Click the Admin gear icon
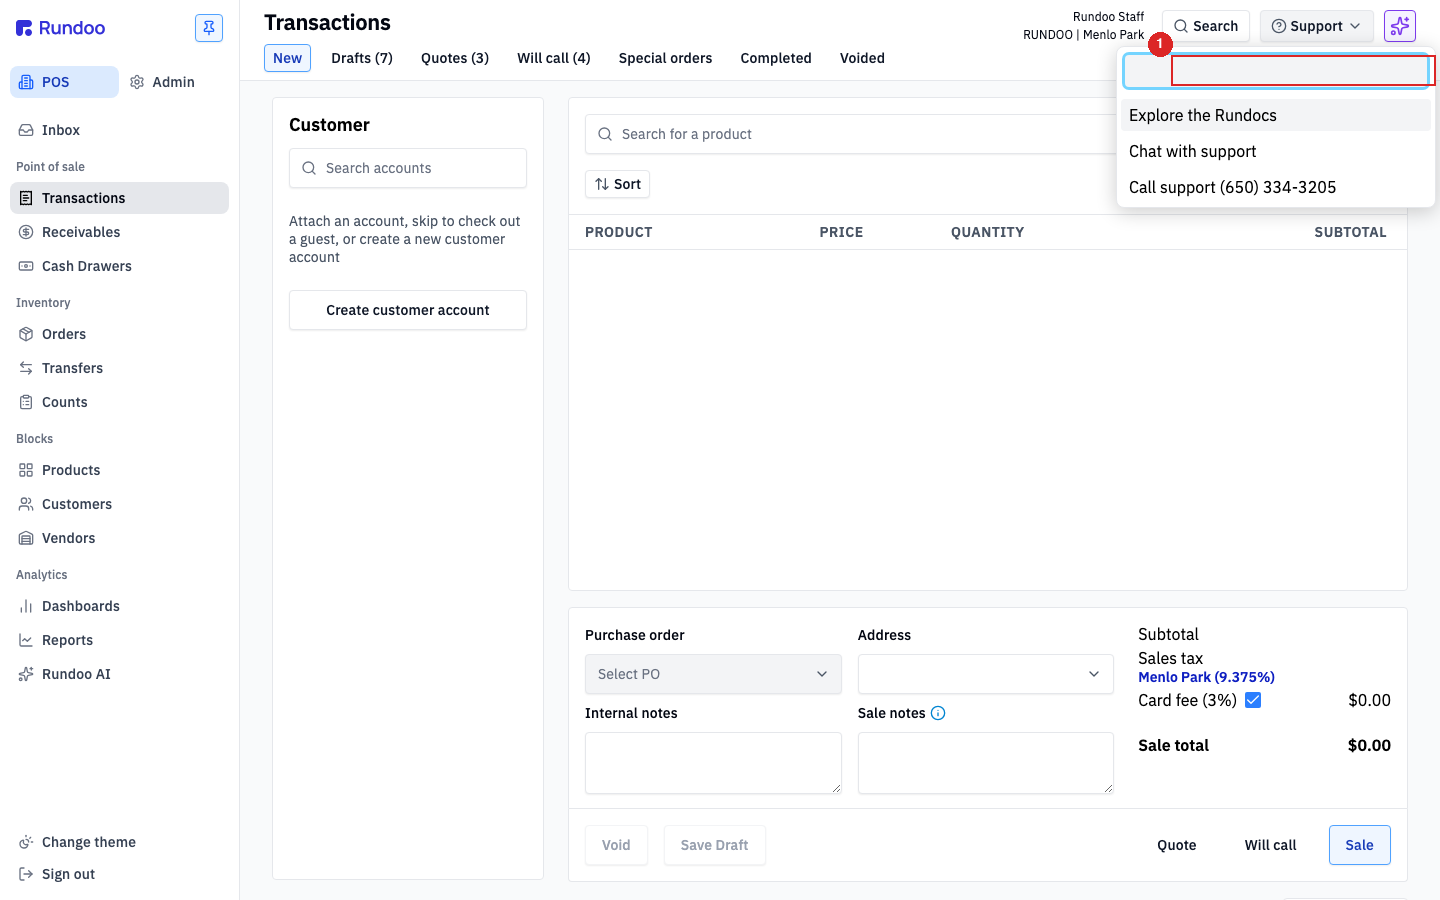The width and height of the screenshot is (1440, 900). [x=137, y=82]
